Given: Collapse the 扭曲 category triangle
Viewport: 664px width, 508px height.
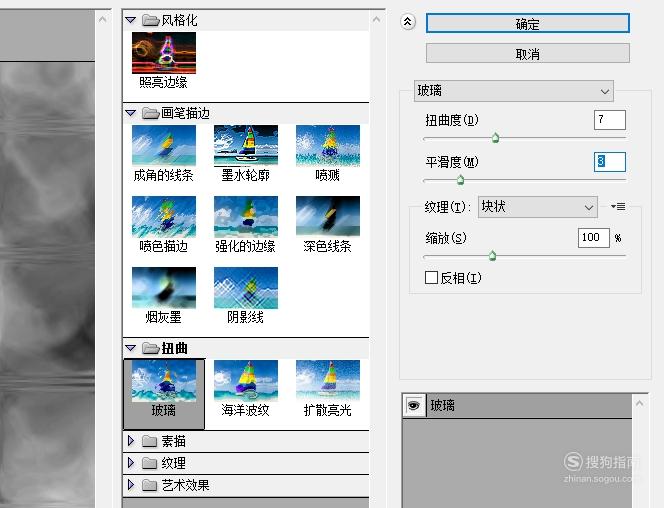Looking at the screenshot, I should click(x=130, y=348).
